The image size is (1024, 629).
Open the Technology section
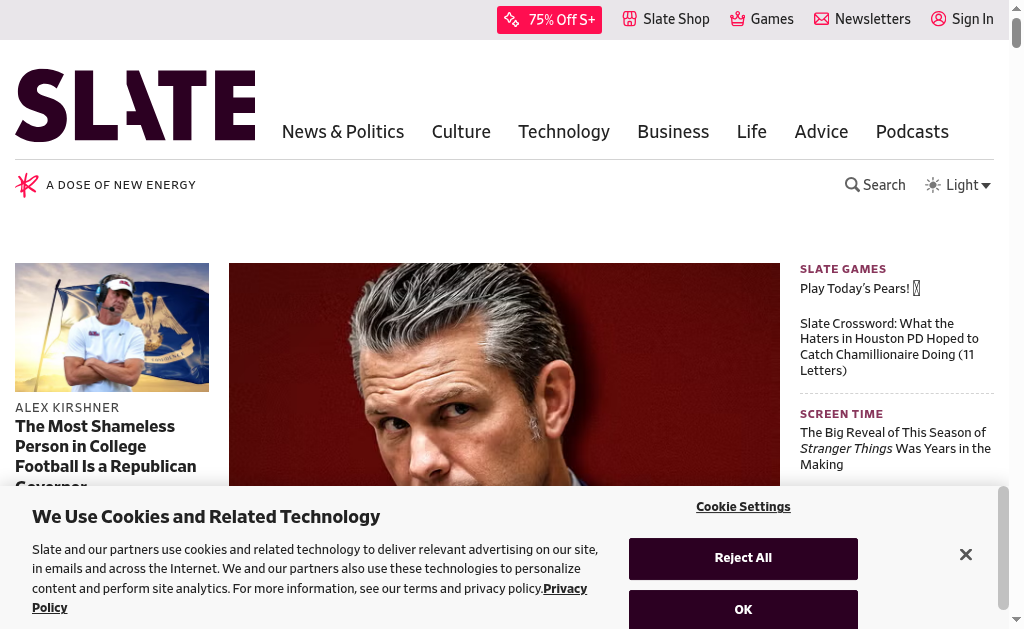pyautogui.click(x=564, y=132)
